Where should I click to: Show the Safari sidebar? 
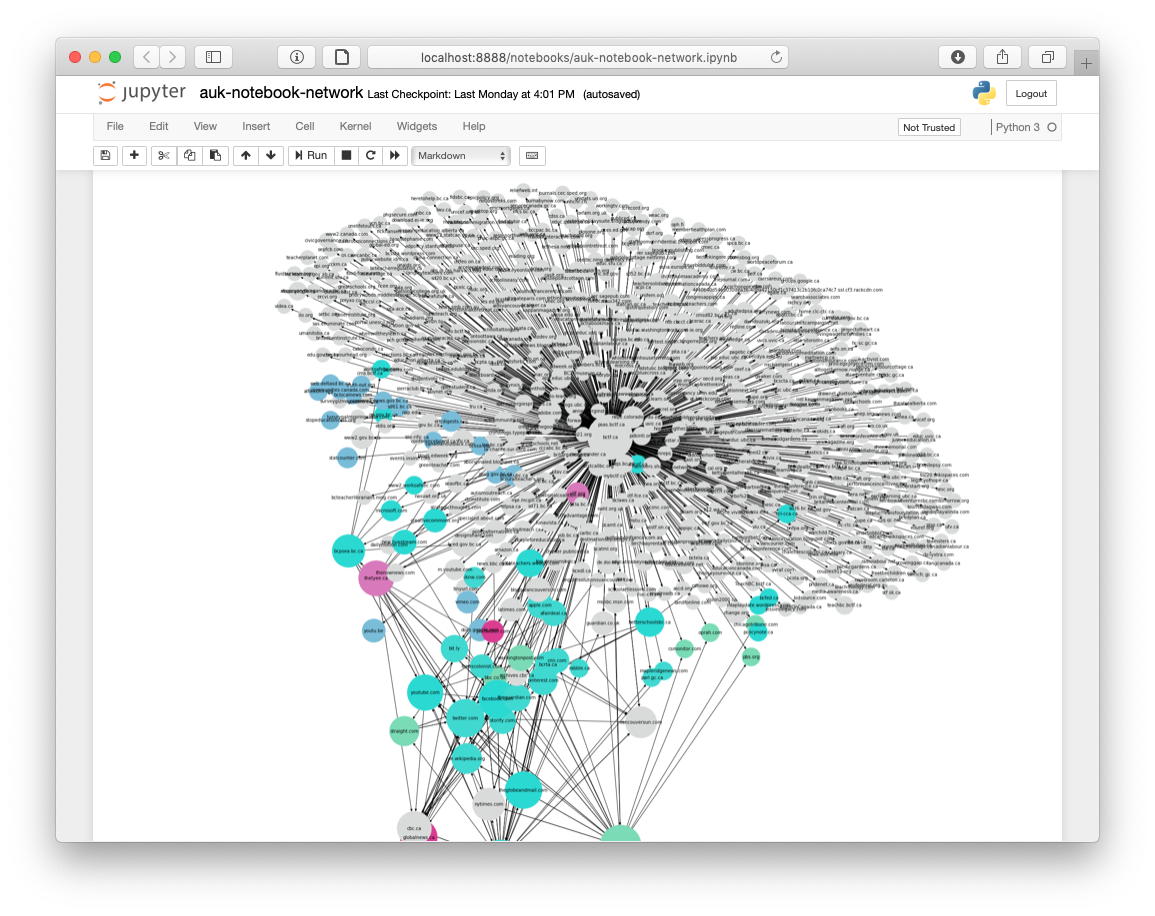214,57
